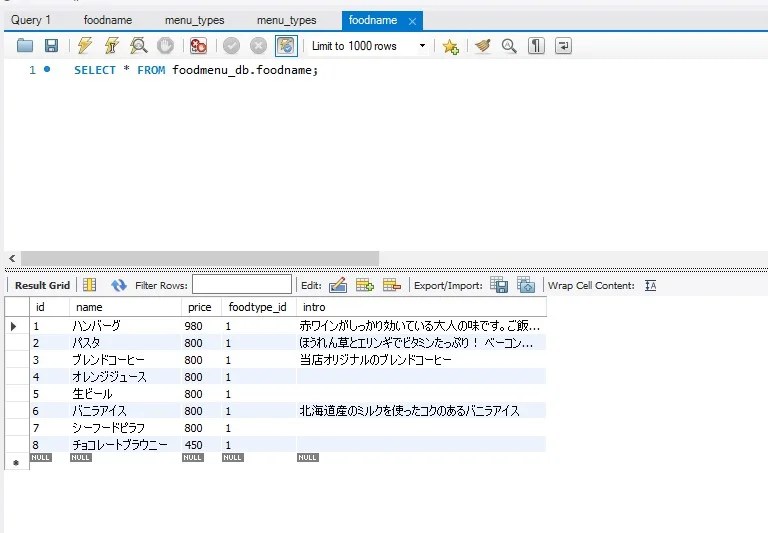Toggle Wrap Cell Content icon

pyautogui.click(x=650, y=285)
